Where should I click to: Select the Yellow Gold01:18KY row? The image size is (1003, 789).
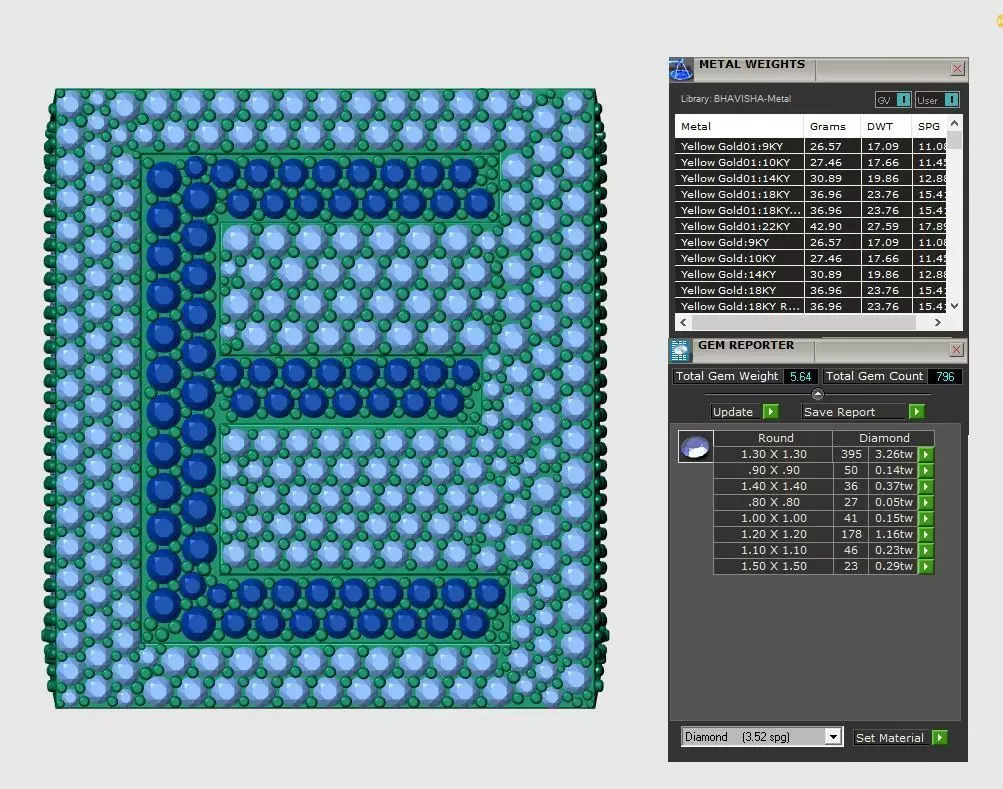pos(810,195)
